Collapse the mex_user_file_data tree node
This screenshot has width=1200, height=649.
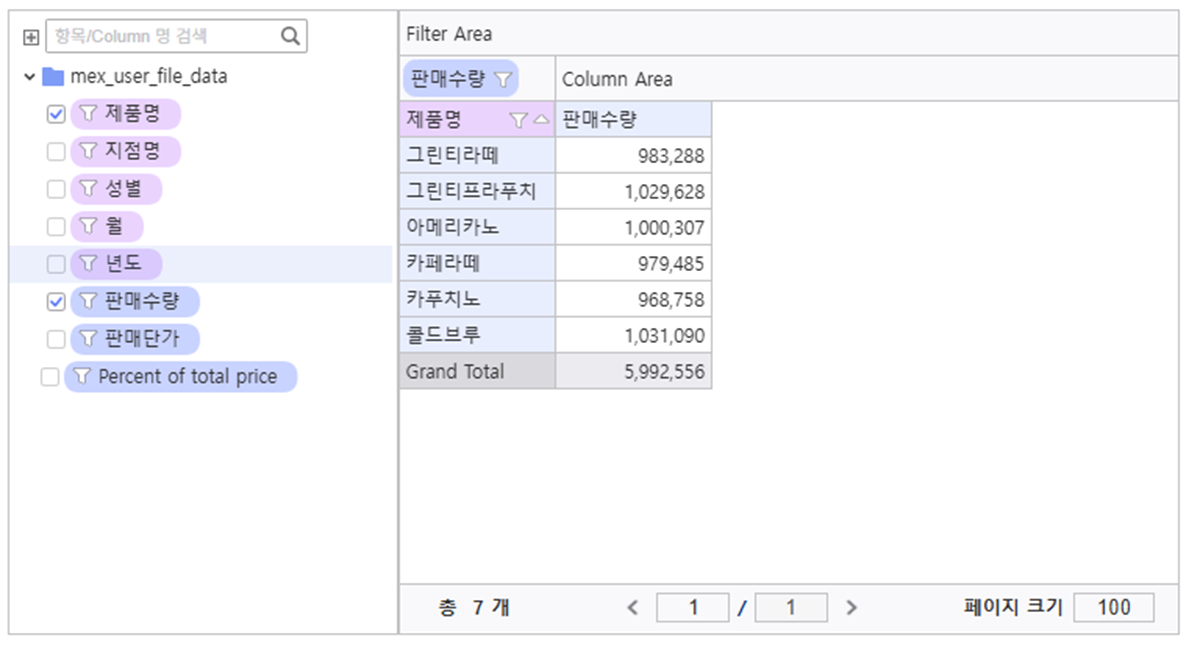30,76
